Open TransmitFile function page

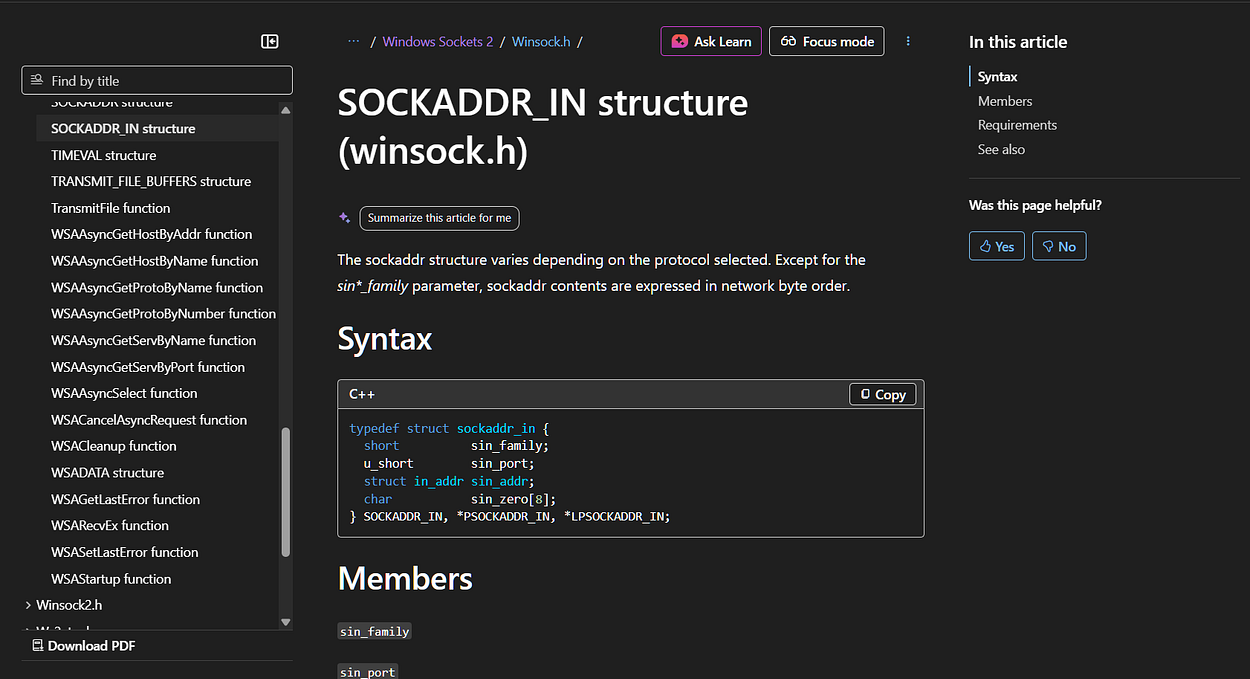click(x=111, y=208)
